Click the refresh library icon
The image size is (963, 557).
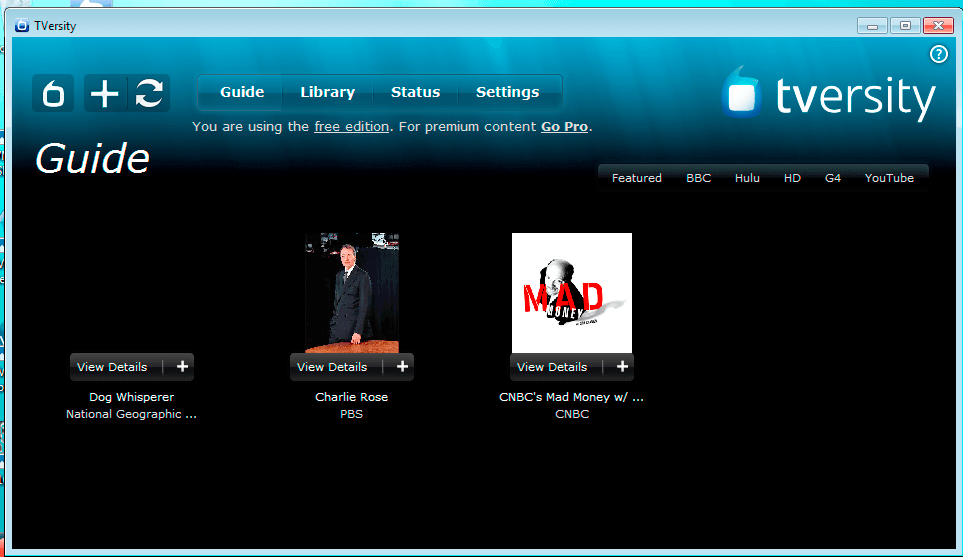click(x=149, y=93)
